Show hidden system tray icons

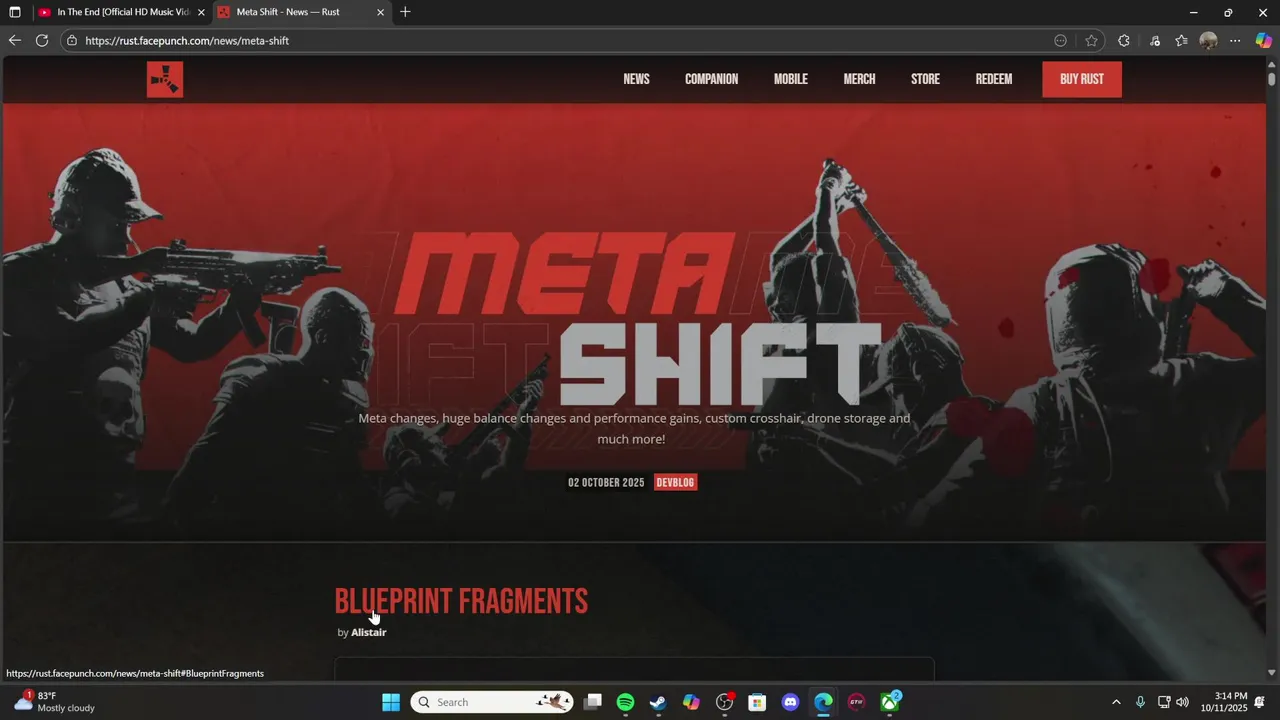pyautogui.click(x=1116, y=702)
